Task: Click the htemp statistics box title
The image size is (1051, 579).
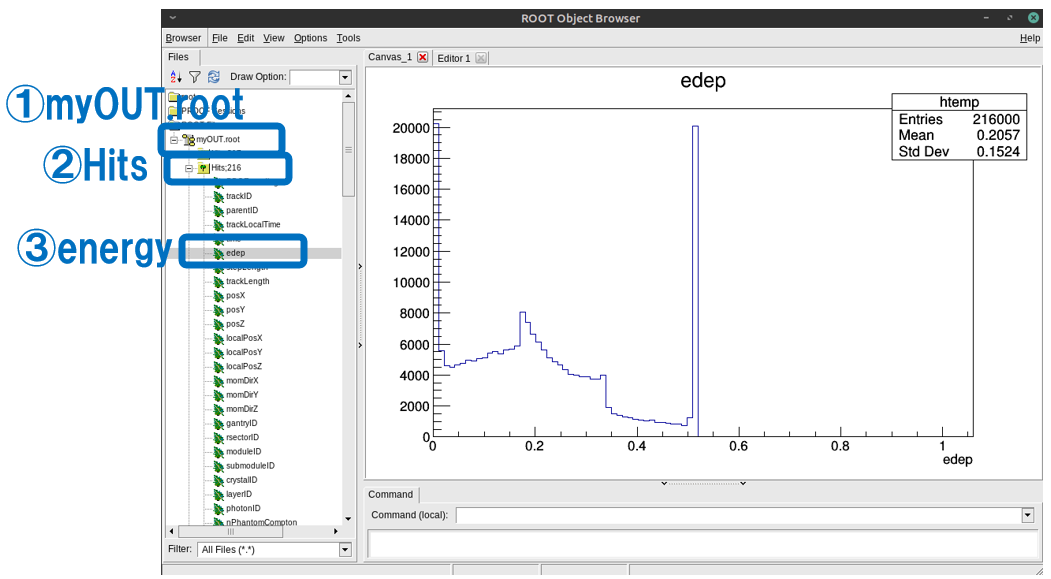Action: (x=959, y=102)
